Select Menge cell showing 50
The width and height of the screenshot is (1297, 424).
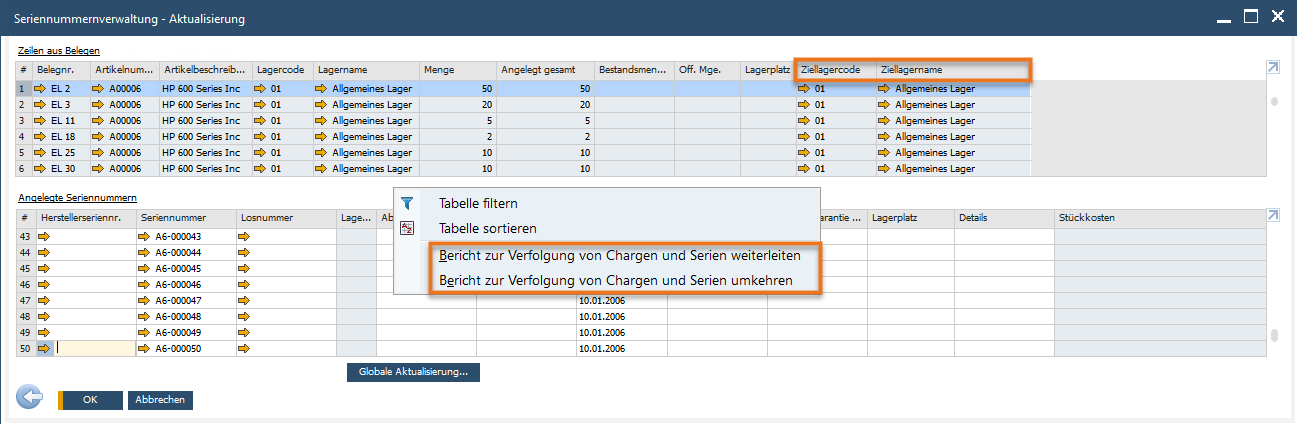point(458,89)
